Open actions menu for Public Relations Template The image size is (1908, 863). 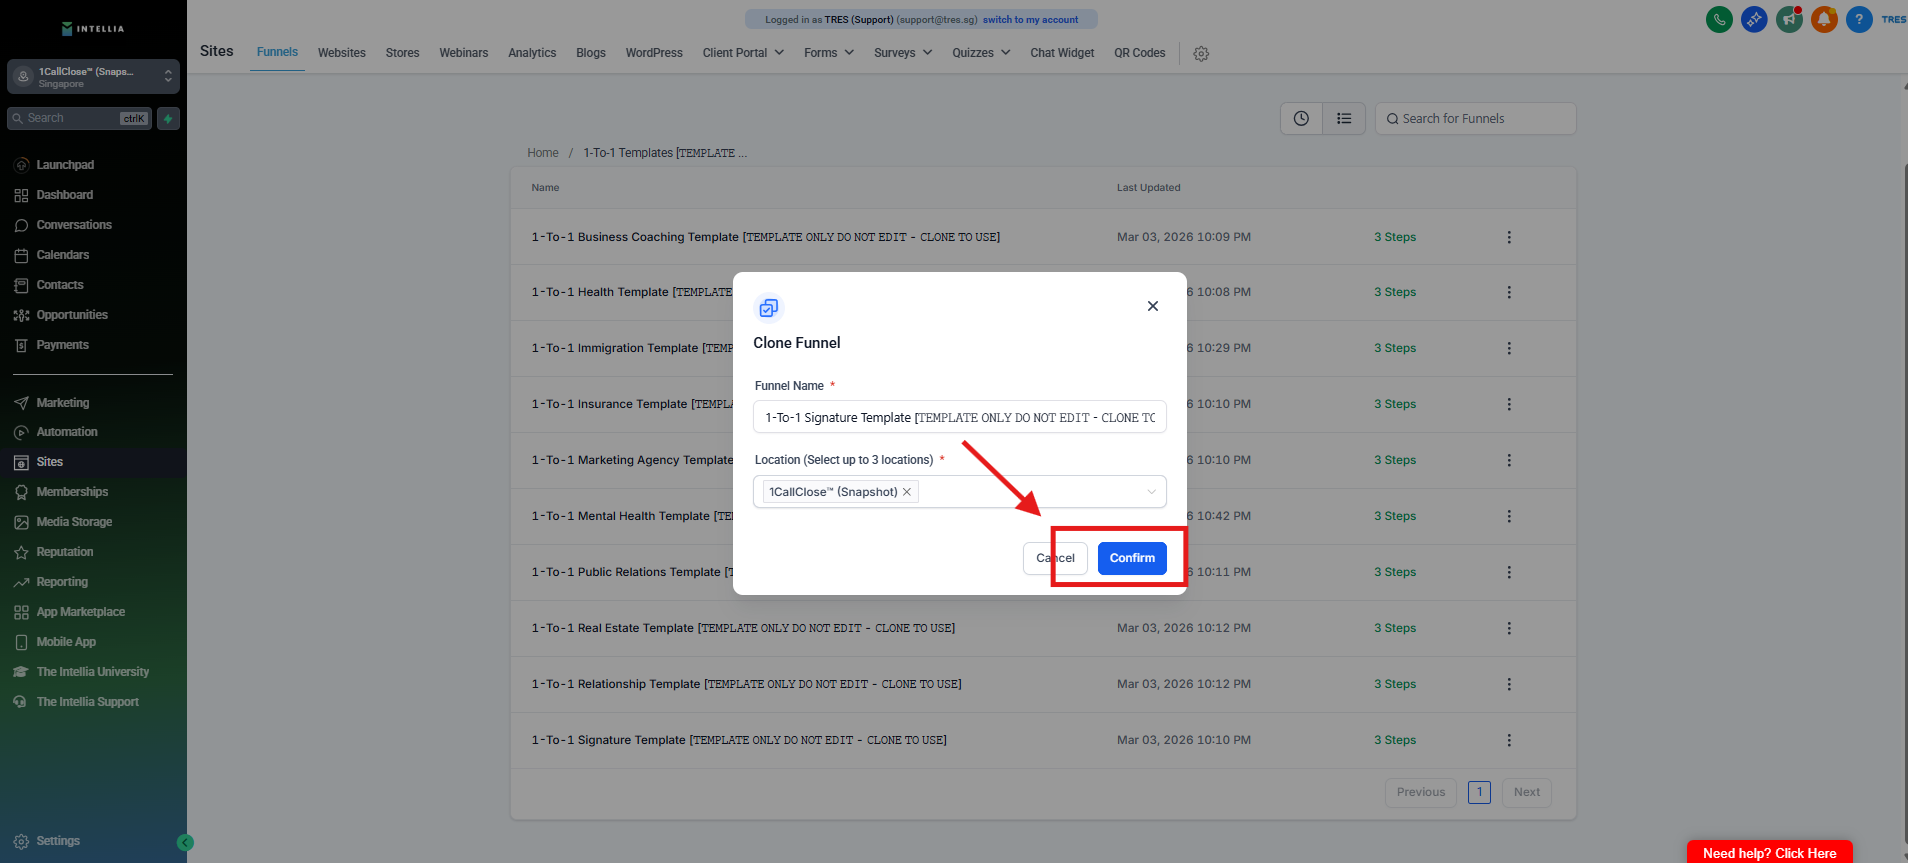(1509, 572)
